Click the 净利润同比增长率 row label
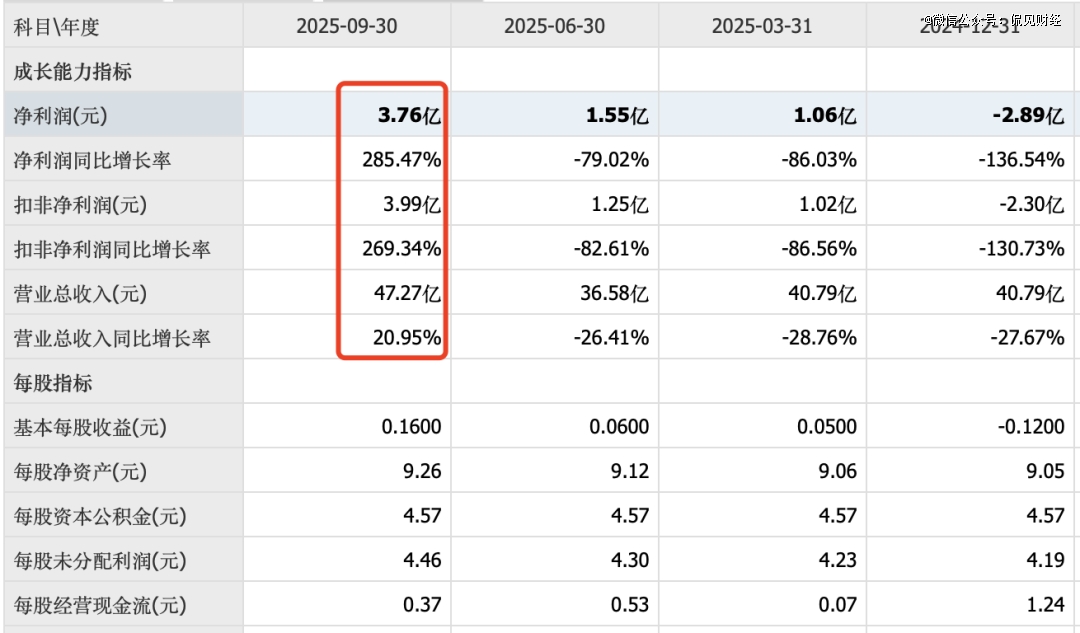 (92, 160)
